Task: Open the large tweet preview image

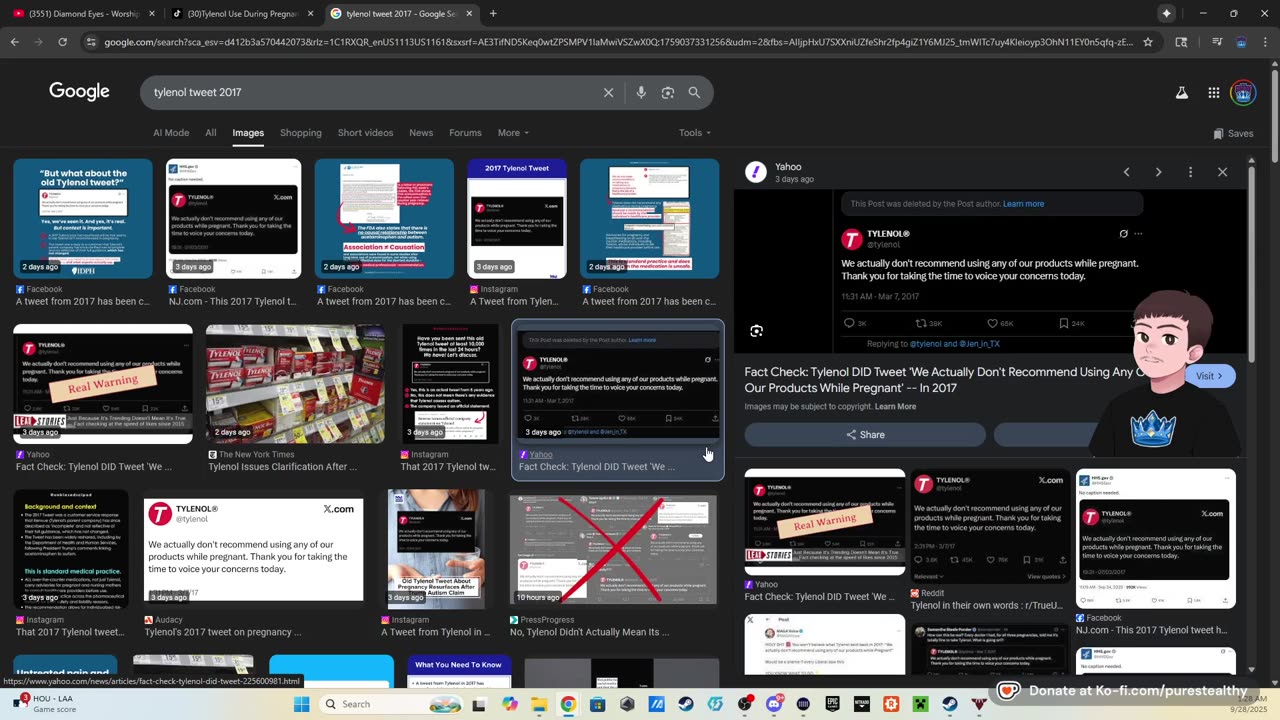Action: [990, 272]
